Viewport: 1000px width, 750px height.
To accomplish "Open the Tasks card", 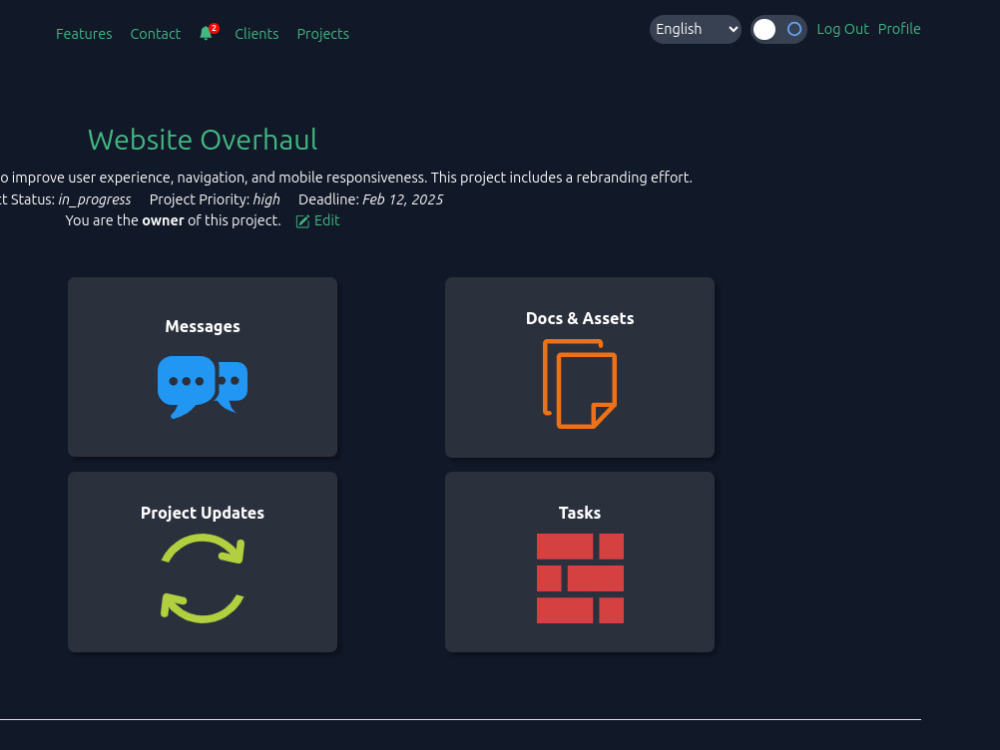I will tap(580, 562).
